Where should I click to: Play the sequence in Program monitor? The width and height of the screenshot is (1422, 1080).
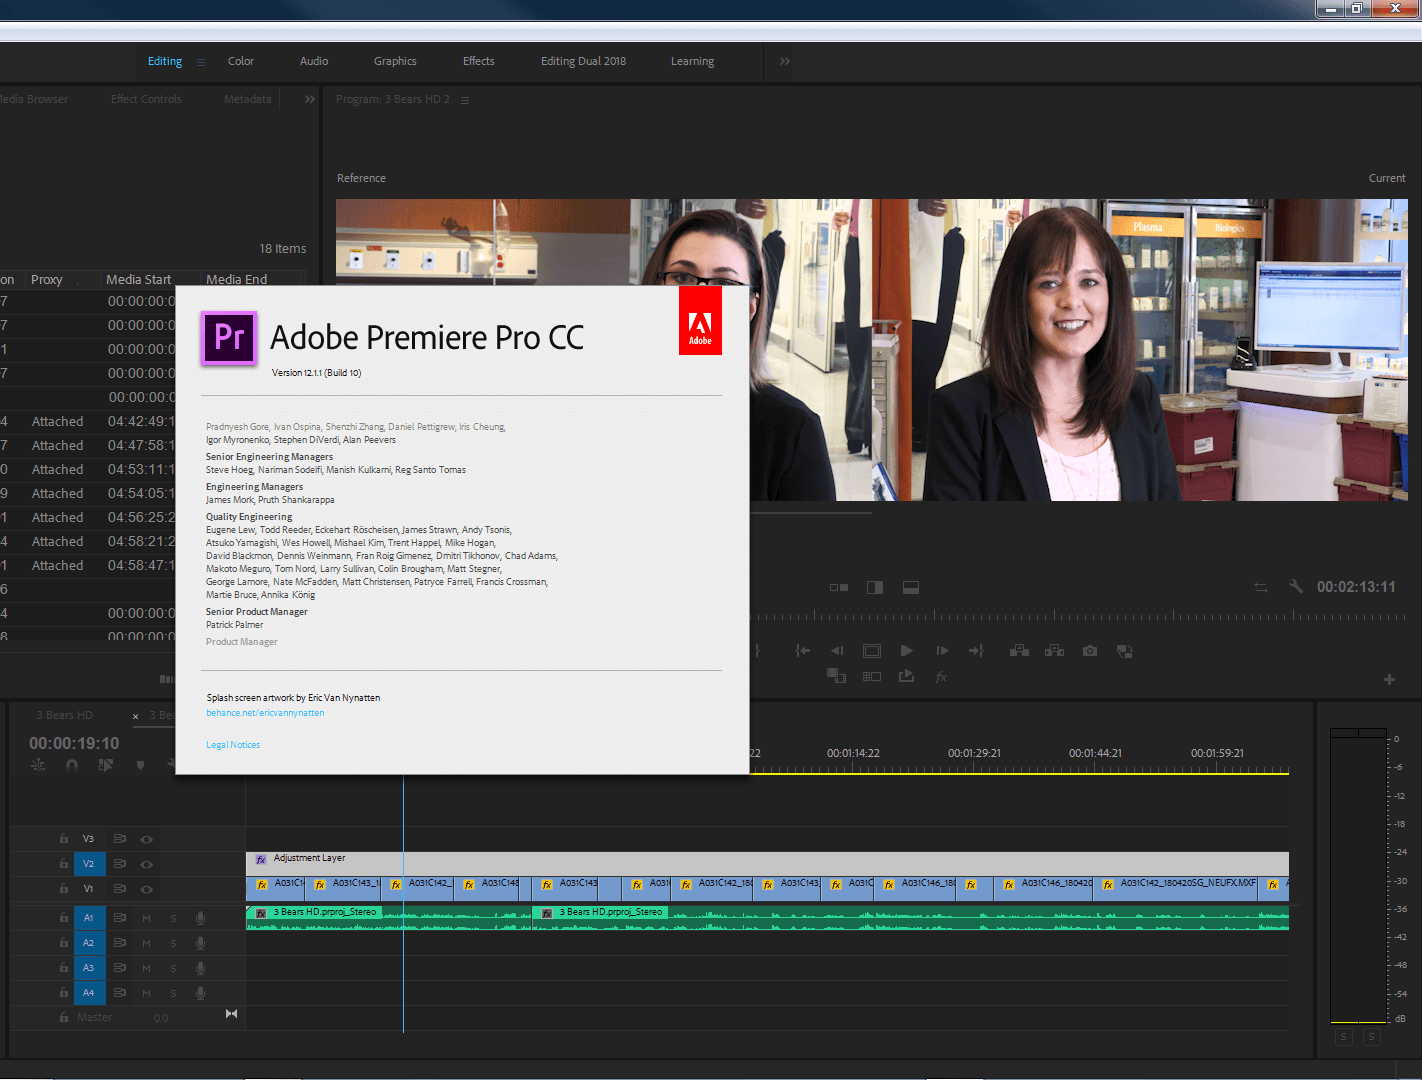[x=907, y=651]
